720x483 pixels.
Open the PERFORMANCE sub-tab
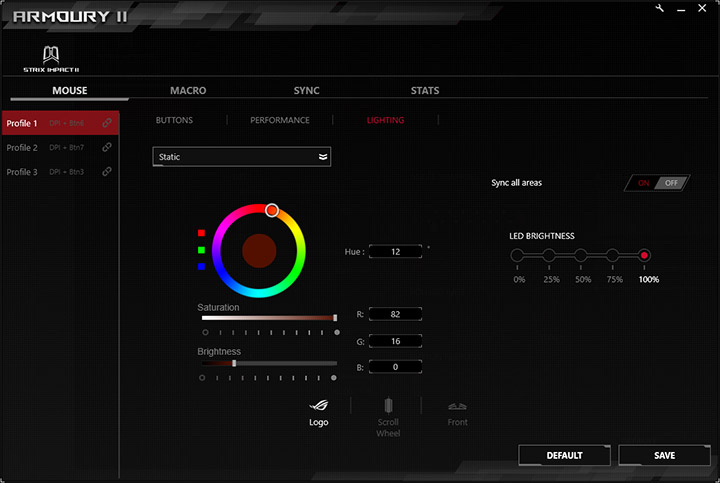(280, 120)
